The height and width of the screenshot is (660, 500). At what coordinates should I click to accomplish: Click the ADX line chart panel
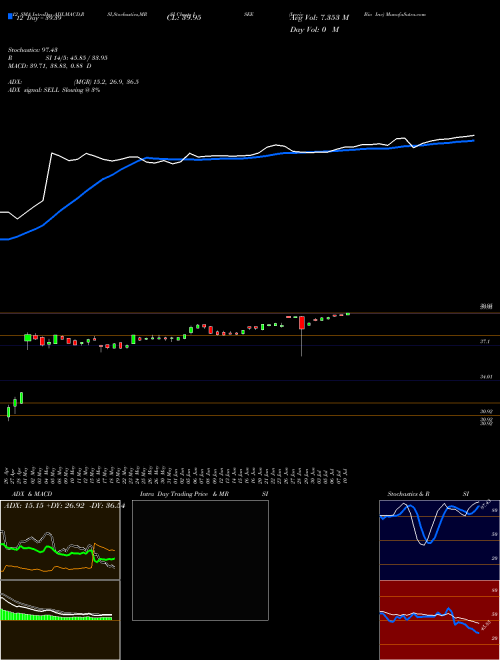pyautogui.click(x=60, y=540)
